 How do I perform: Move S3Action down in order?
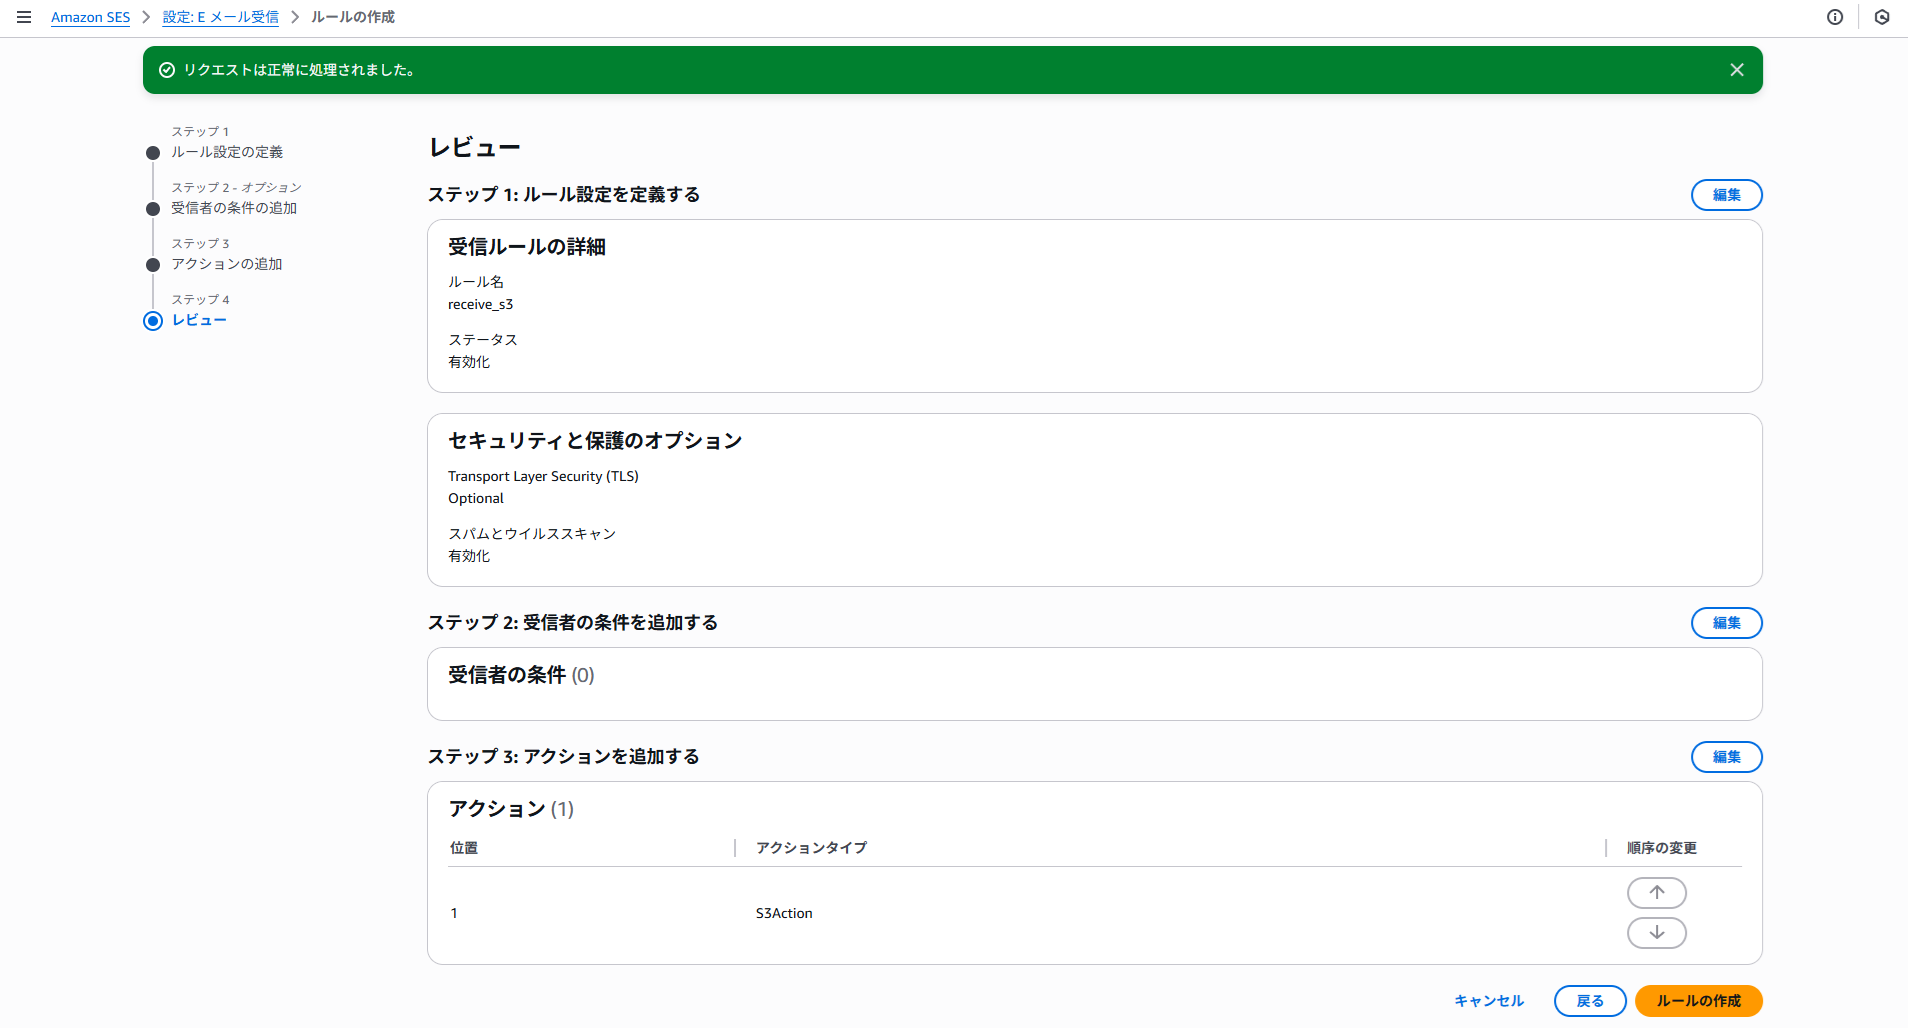click(1656, 933)
